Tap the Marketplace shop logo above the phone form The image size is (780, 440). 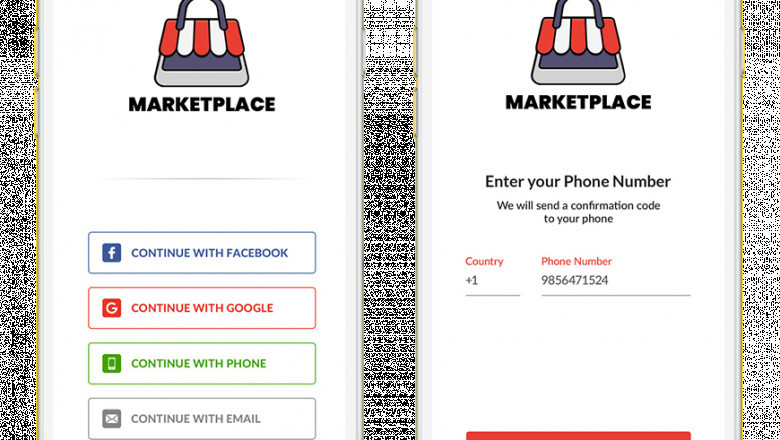coord(578,42)
